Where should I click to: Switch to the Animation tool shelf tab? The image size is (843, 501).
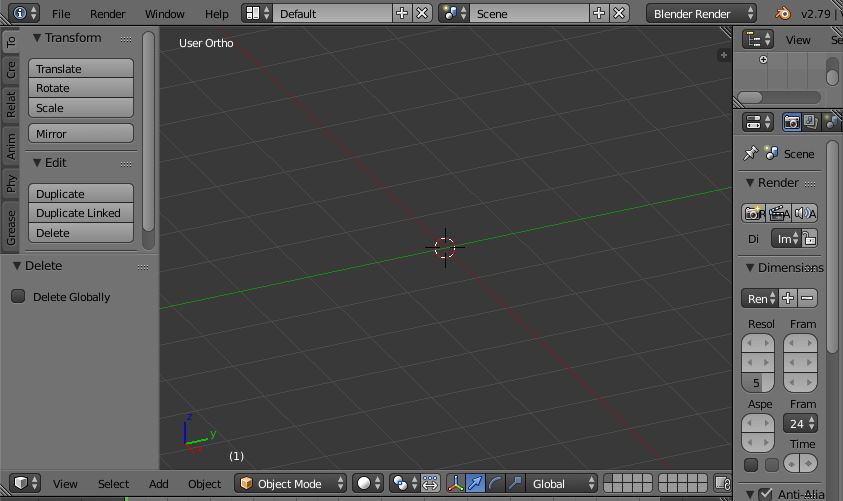coord(11,146)
